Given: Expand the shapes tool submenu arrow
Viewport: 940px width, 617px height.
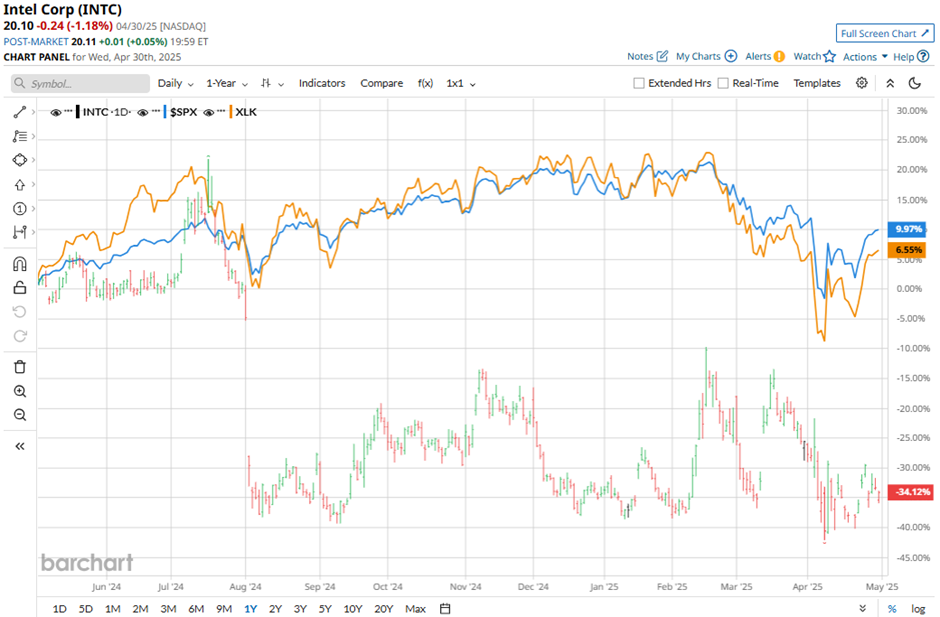Looking at the screenshot, I should coord(33,160).
